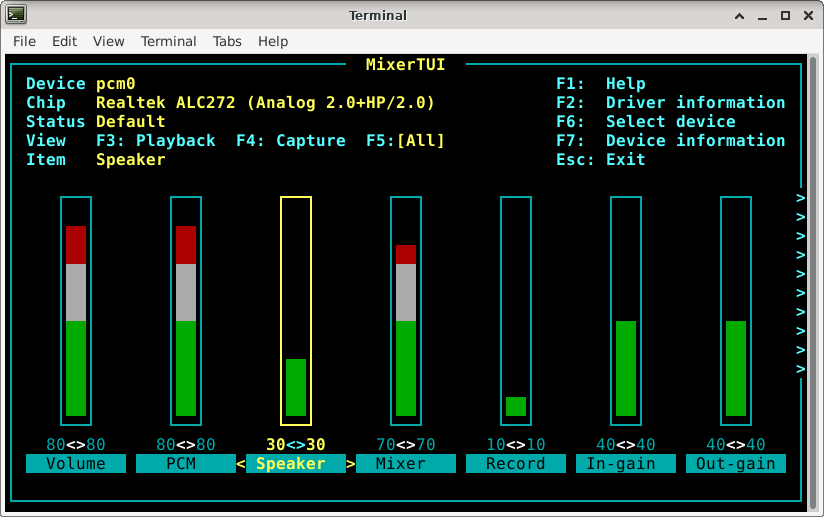Select the PCM channel label
Viewport: 824px width, 517px height.
tap(186, 464)
